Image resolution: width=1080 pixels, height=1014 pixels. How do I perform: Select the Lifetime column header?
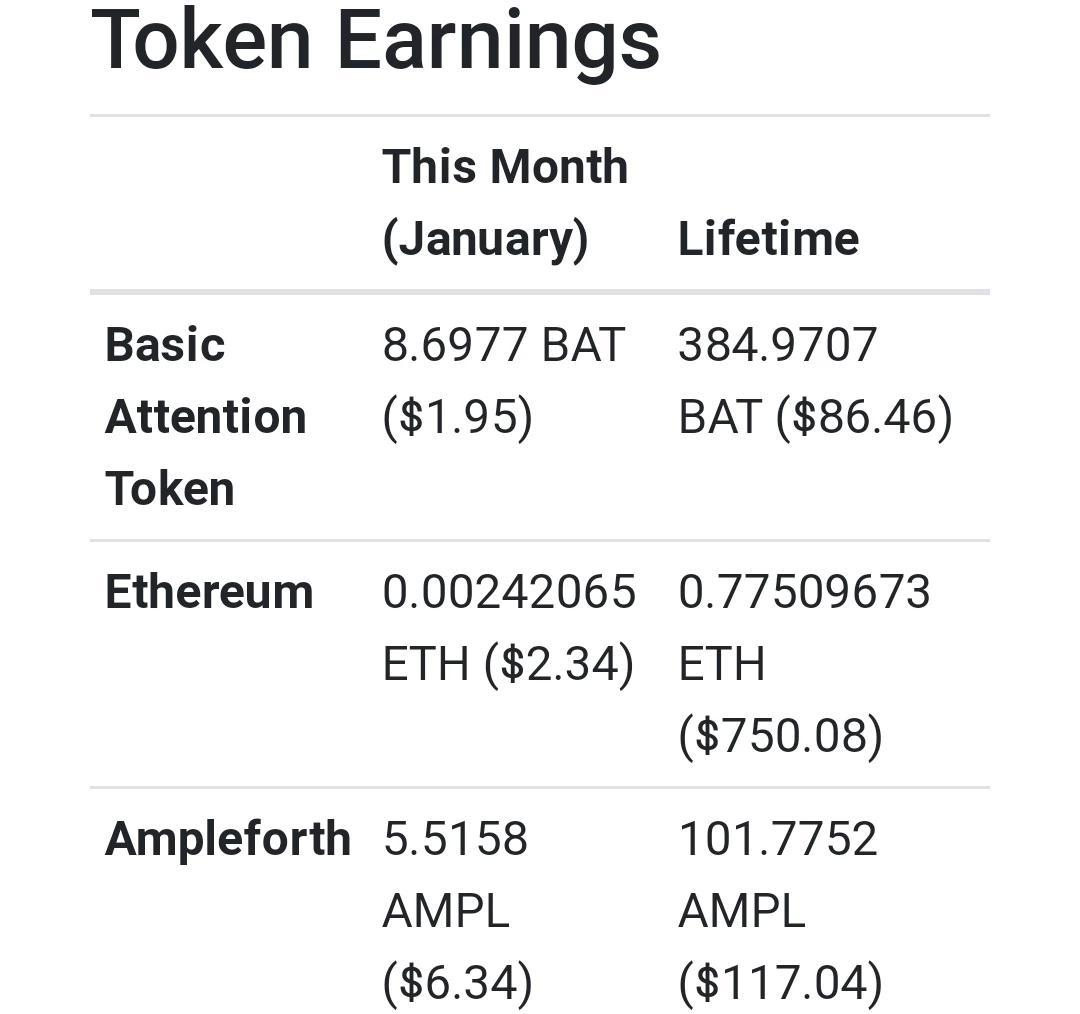(769, 238)
